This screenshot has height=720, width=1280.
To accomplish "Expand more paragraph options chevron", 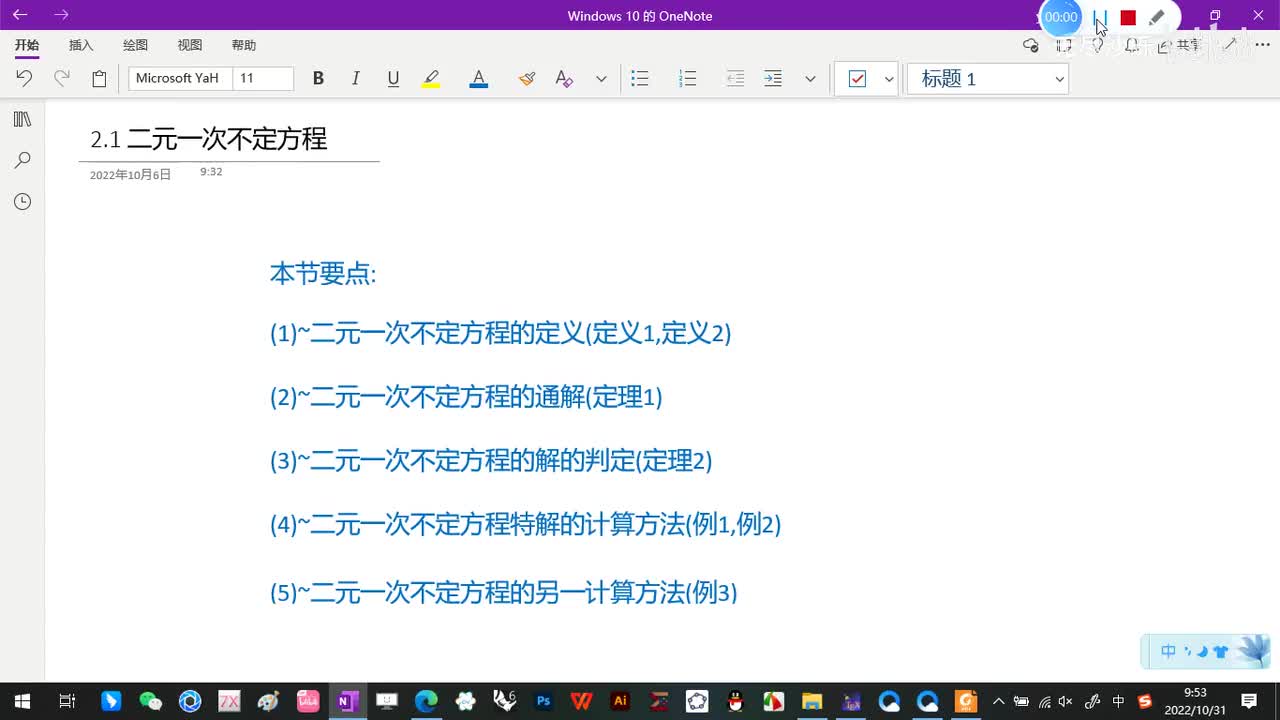I will (810, 79).
